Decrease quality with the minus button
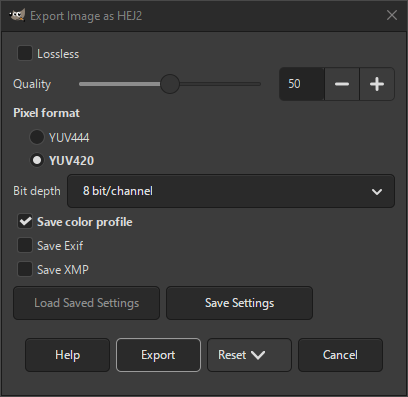The width and height of the screenshot is (408, 397). [x=342, y=84]
